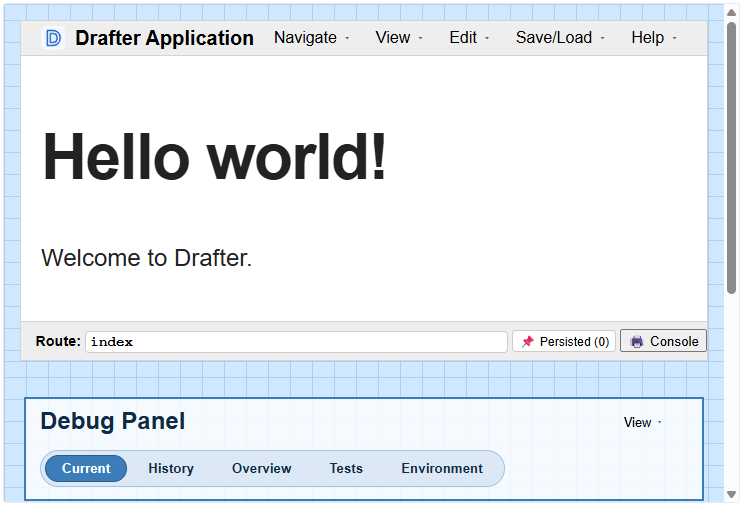Open the Help dropdown menu
The height and width of the screenshot is (507, 740).
point(654,37)
